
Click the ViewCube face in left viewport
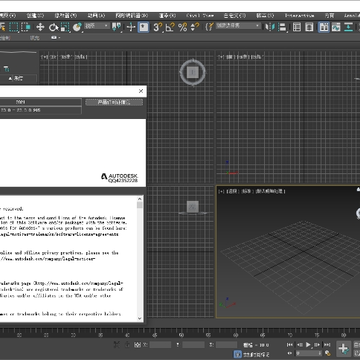[193, 207]
